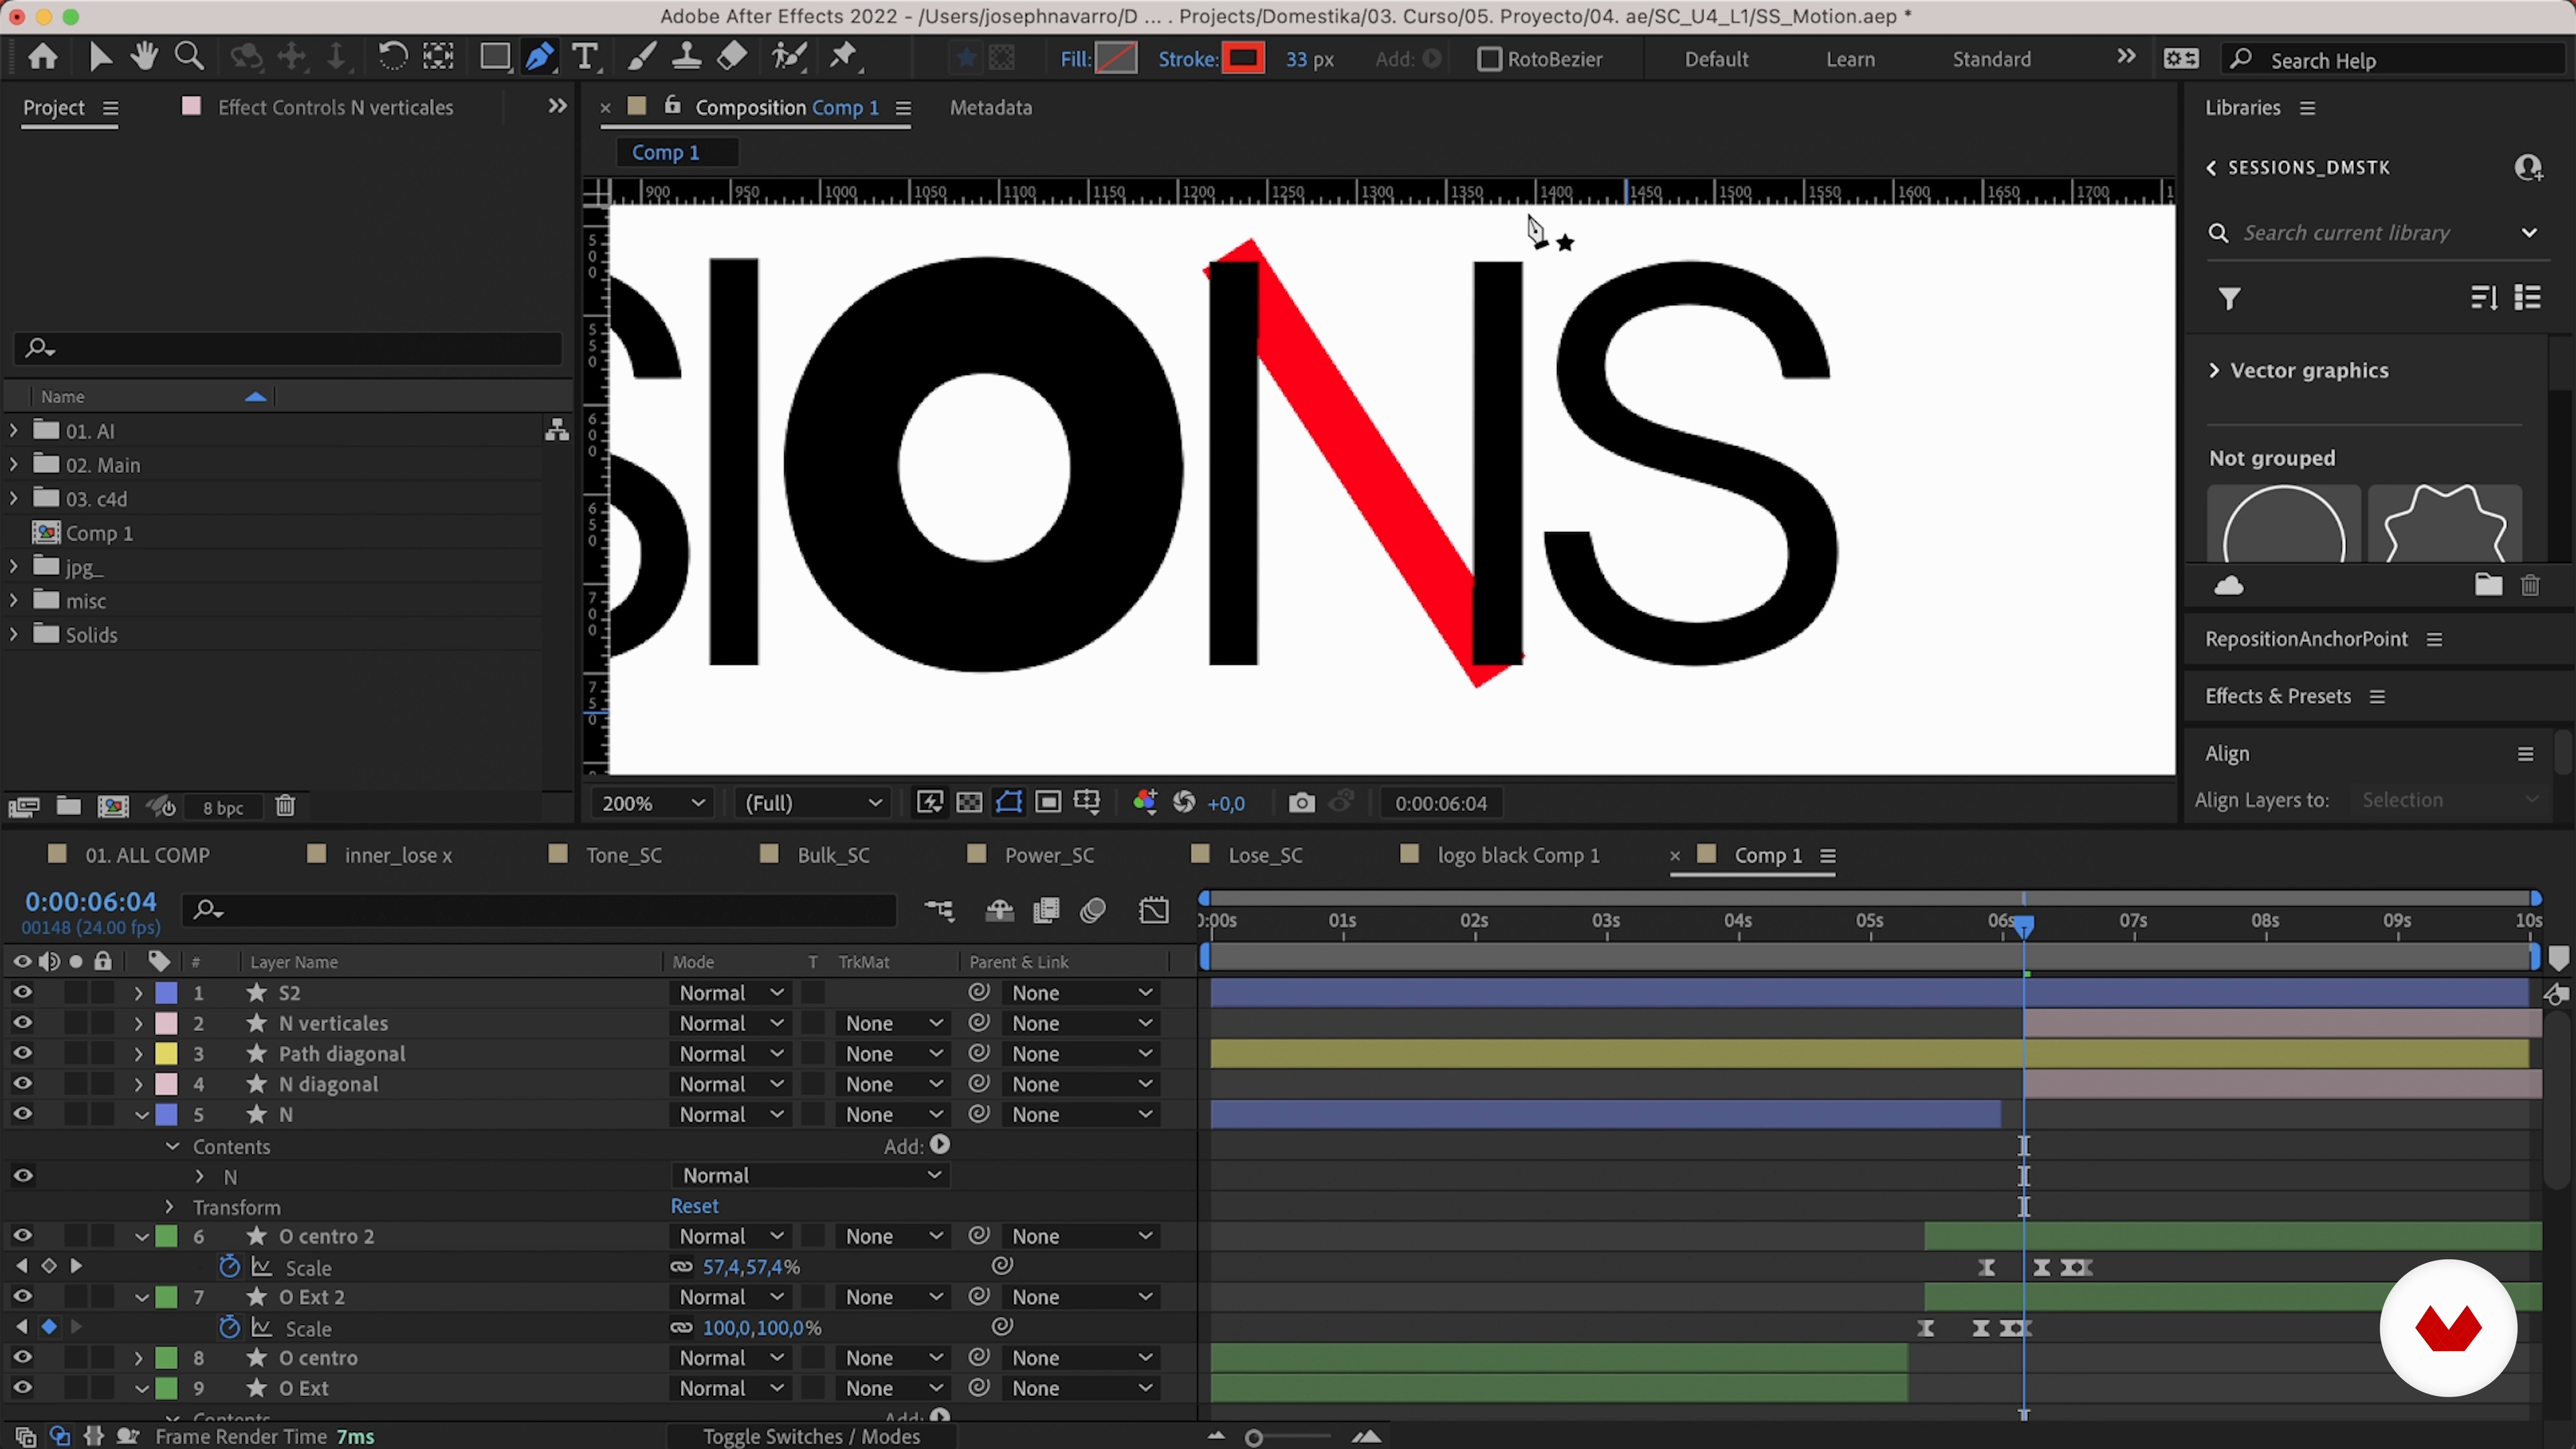Hide the N verticales layer

[x=22, y=1023]
